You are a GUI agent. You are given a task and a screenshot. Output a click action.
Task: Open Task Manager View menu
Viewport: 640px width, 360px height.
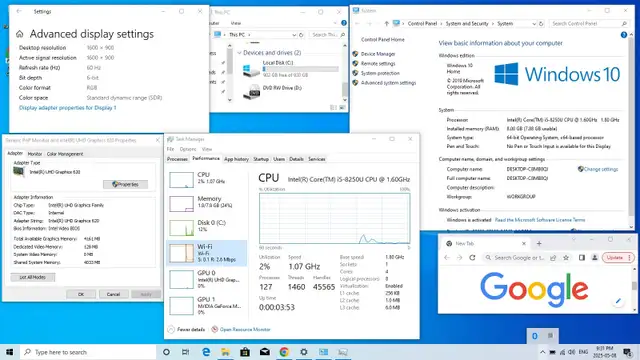[x=207, y=149]
